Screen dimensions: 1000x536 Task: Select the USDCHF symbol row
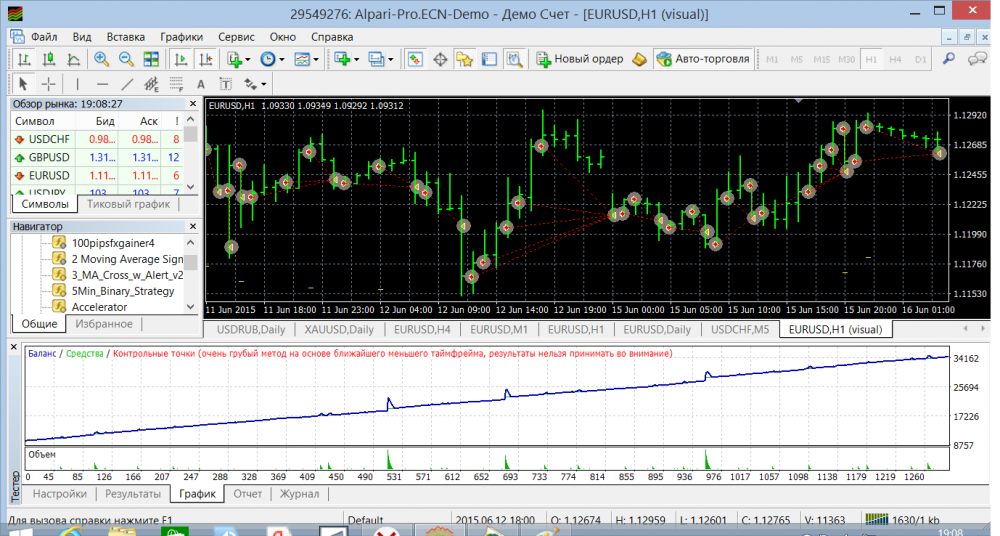coord(97,139)
